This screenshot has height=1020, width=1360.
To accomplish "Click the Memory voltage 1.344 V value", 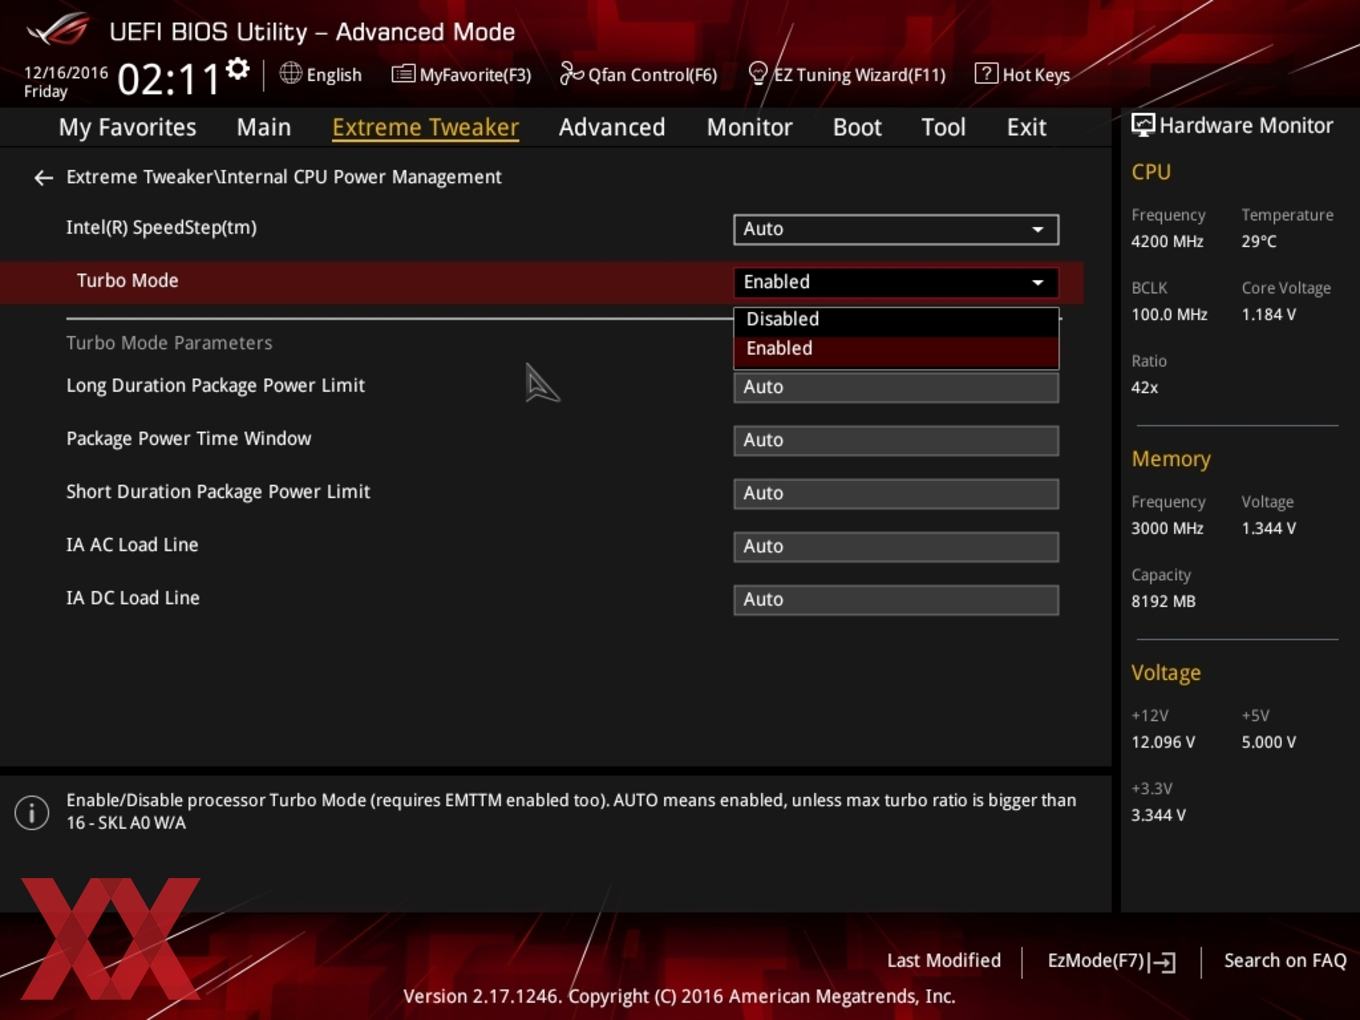I will 1268,529.
